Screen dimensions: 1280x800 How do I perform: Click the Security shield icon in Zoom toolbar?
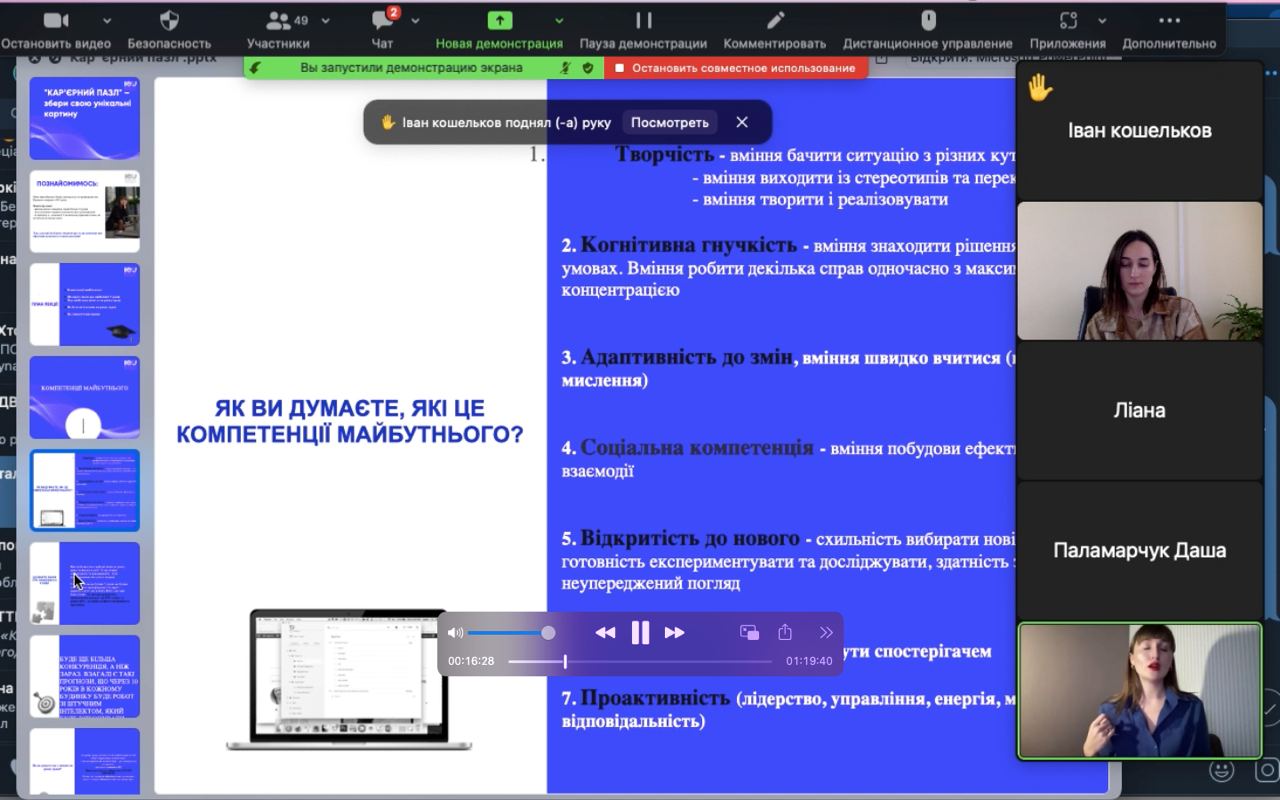pos(169,21)
